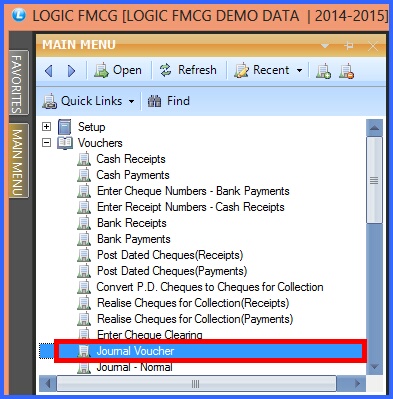Click the vertical scrollbar thumb
The width and height of the screenshot is (393, 399).
374,180
